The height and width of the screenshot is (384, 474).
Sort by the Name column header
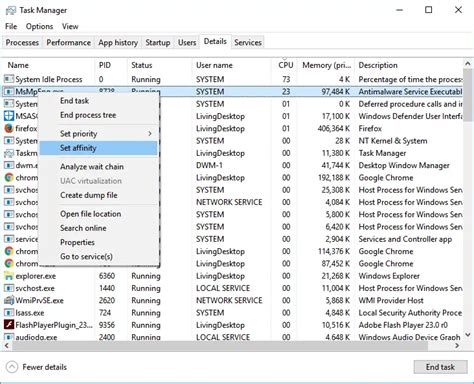49,65
